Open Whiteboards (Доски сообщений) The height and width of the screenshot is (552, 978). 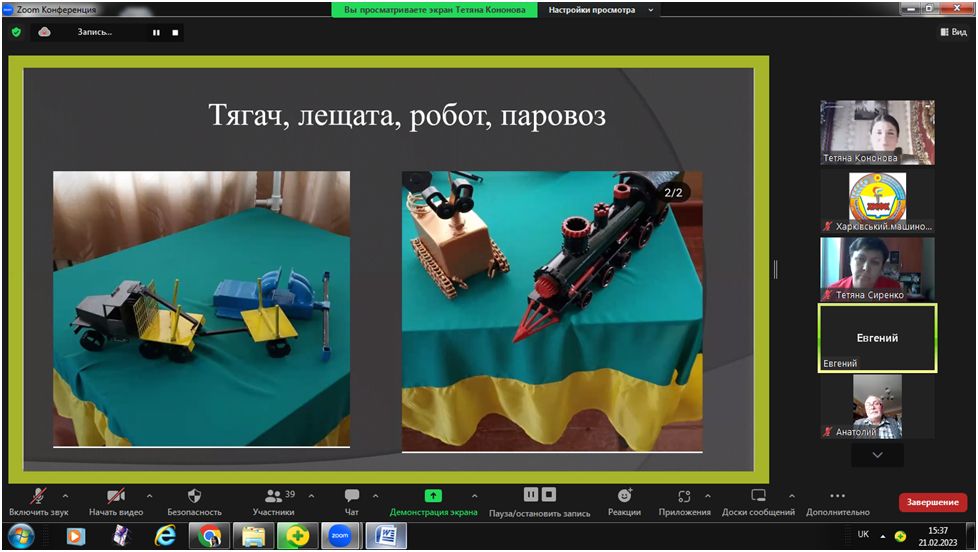pyautogui.click(x=758, y=502)
